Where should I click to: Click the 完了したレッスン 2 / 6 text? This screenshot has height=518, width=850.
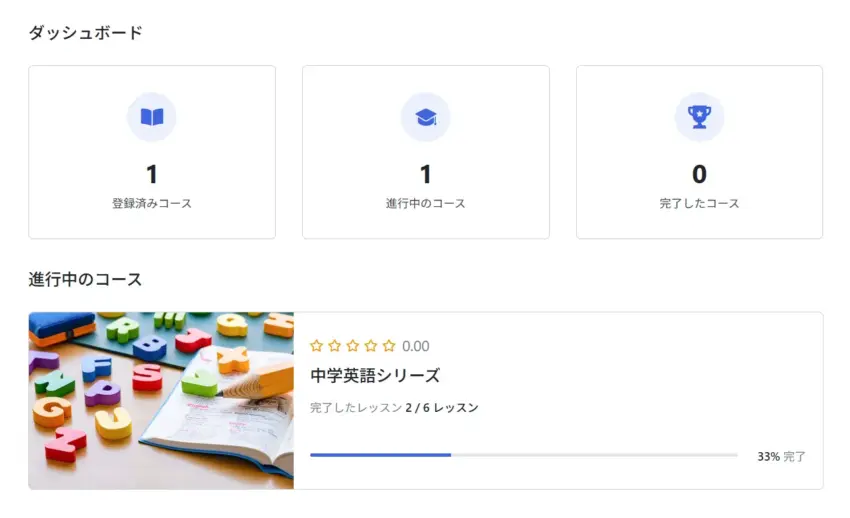click(394, 408)
